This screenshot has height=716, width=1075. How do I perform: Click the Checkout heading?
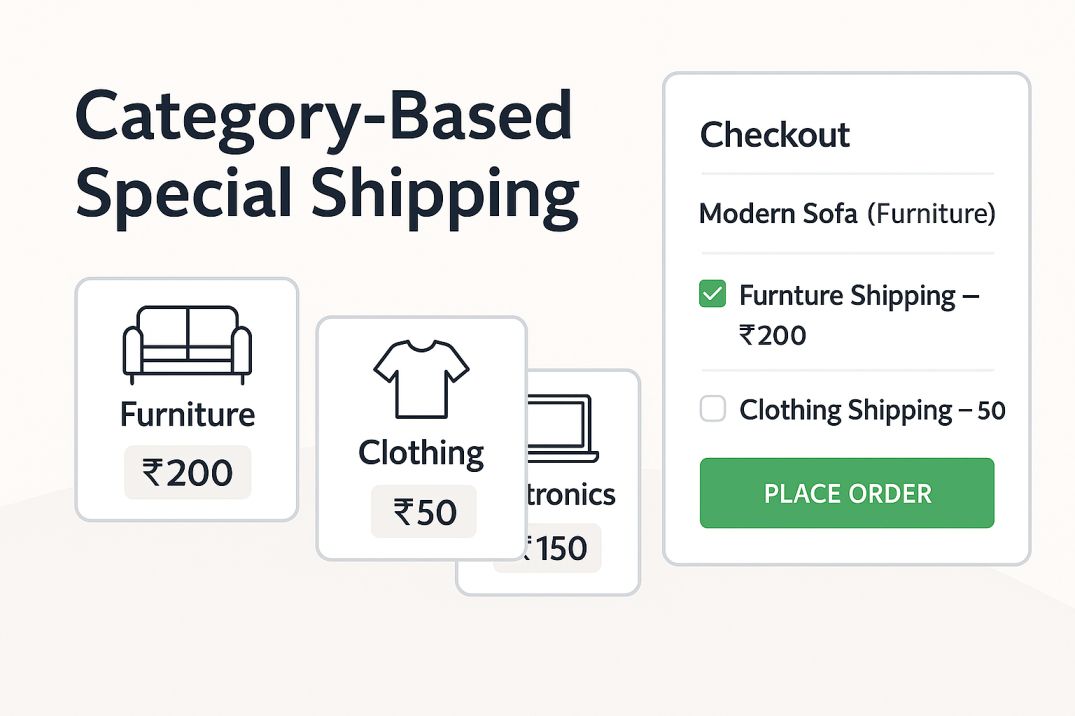(x=775, y=134)
